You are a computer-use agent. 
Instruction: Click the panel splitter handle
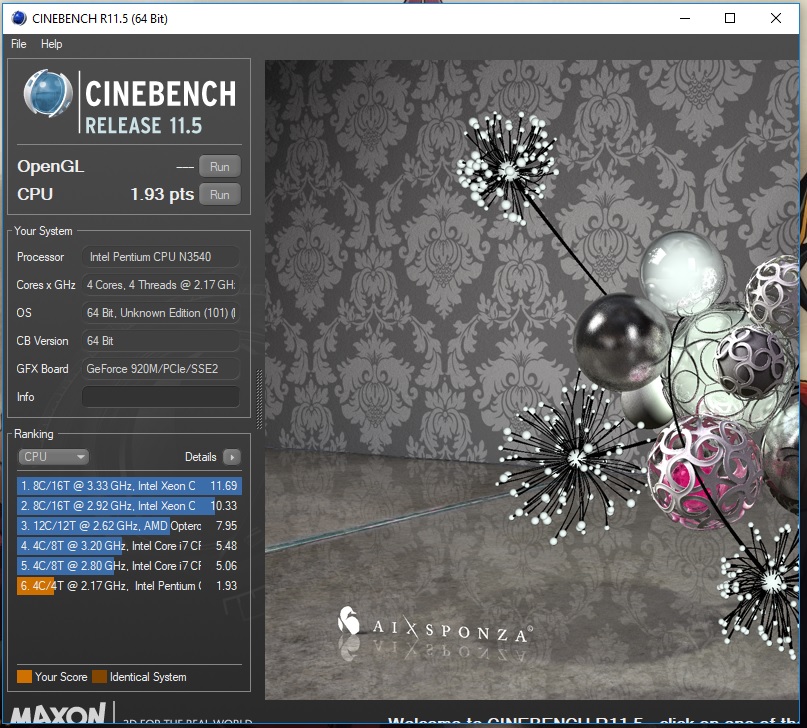pos(259,399)
